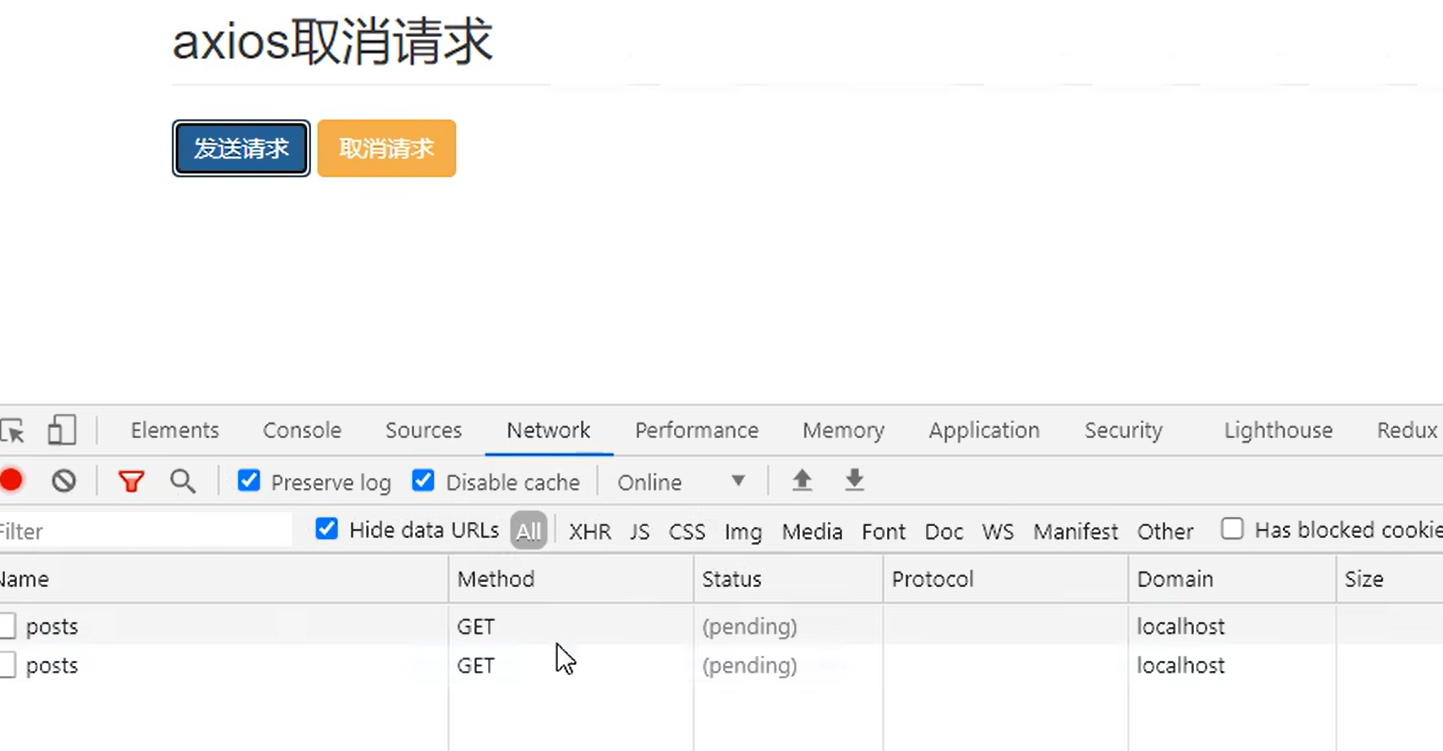Import HAR file using upload icon

[x=801, y=481]
